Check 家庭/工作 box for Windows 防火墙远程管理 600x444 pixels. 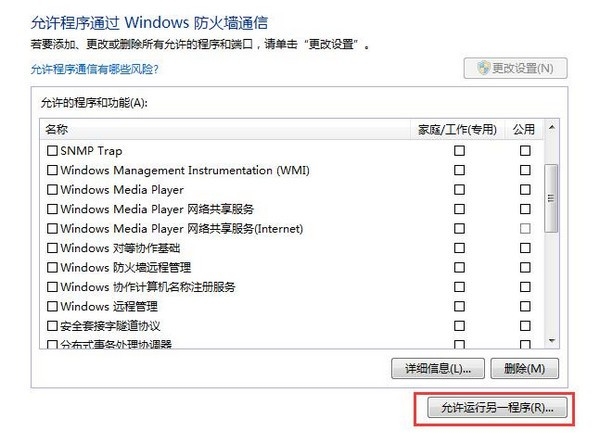coord(460,267)
